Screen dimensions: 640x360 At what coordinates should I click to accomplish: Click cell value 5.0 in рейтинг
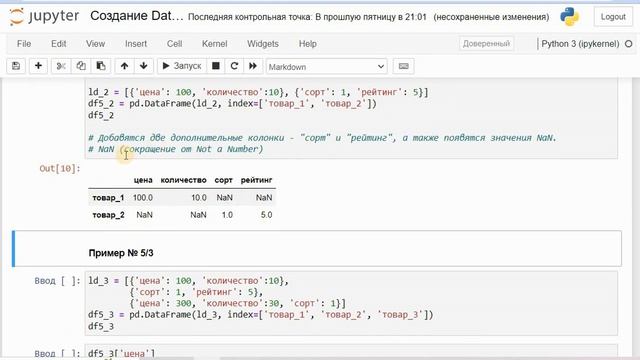pyautogui.click(x=266, y=215)
